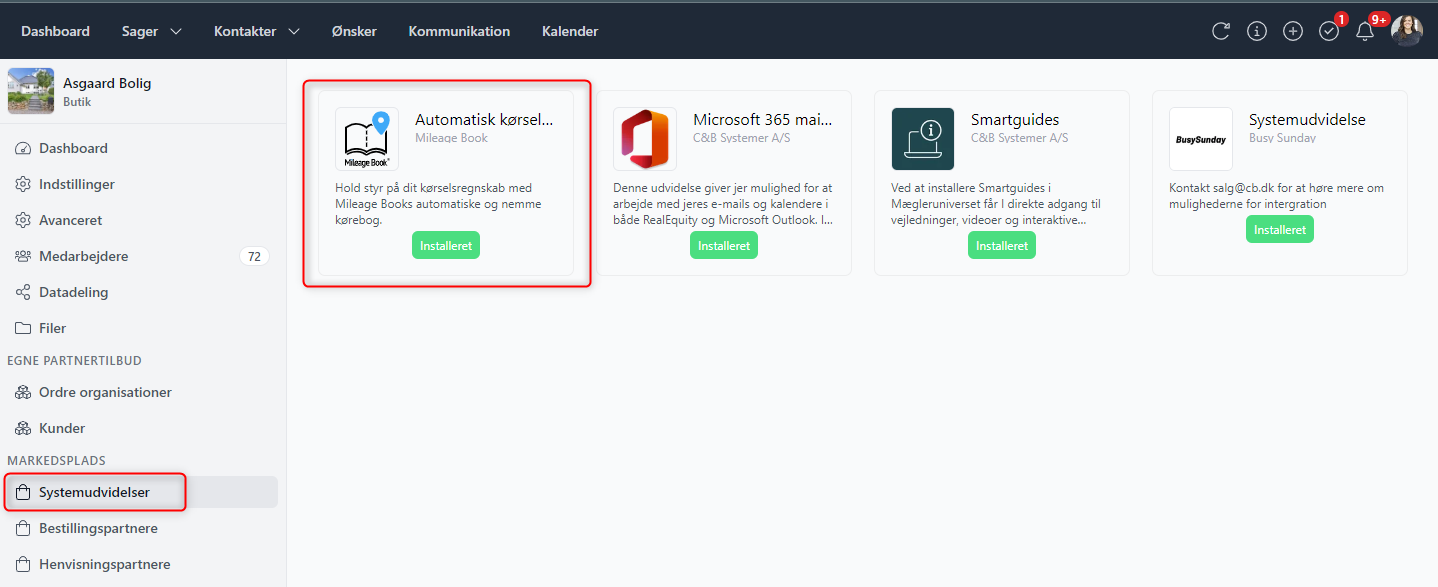
Task: Click Installeret button under Mileage Book
Action: (x=446, y=245)
